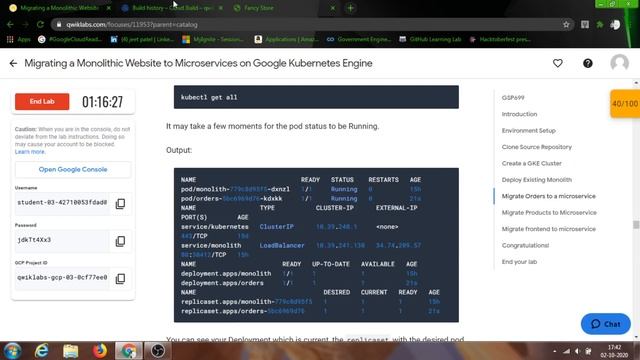Open the user profile avatar
Image resolution: width=640 pixels, height=360 pixels.
click(619, 63)
